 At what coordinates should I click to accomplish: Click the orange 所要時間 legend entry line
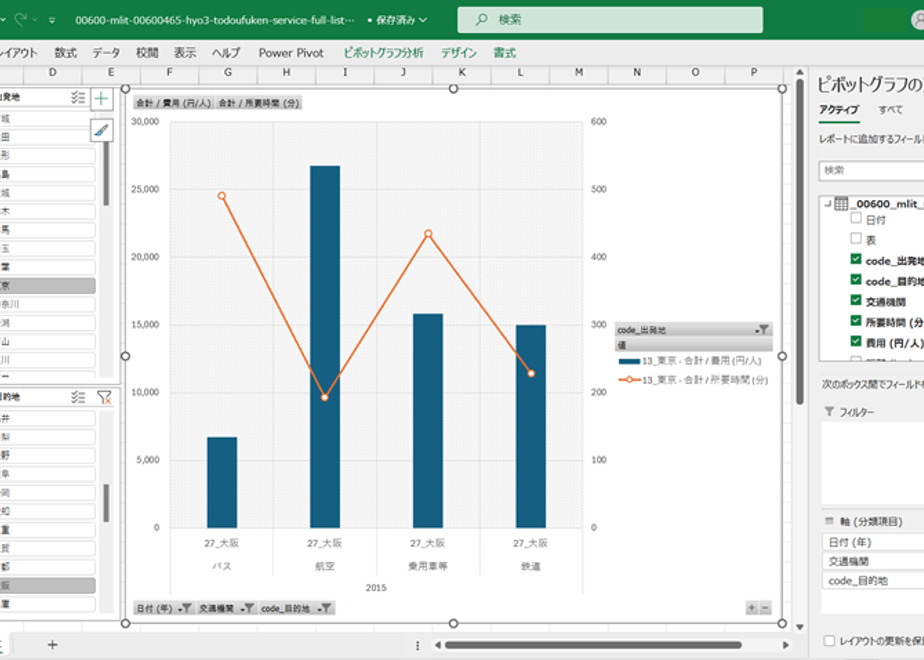tap(629, 380)
